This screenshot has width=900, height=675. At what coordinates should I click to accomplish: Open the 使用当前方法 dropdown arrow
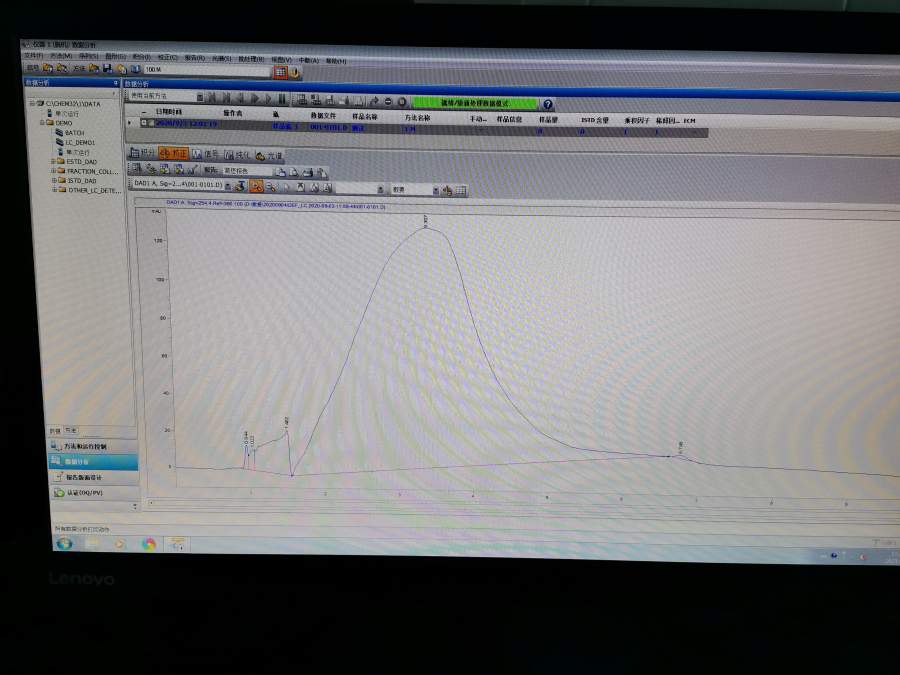199,98
